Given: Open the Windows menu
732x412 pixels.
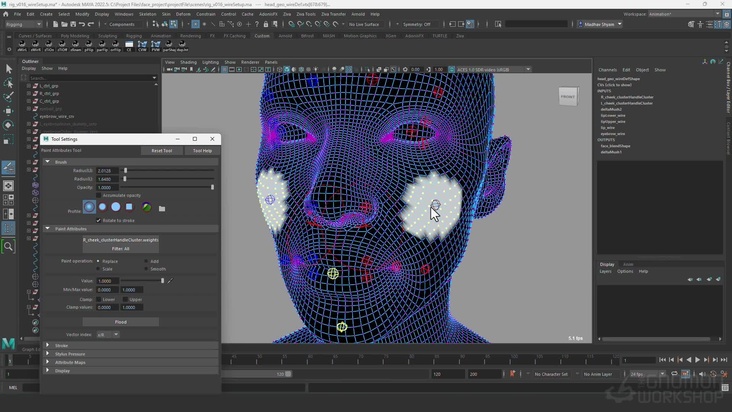Looking at the screenshot, I should click(124, 14).
